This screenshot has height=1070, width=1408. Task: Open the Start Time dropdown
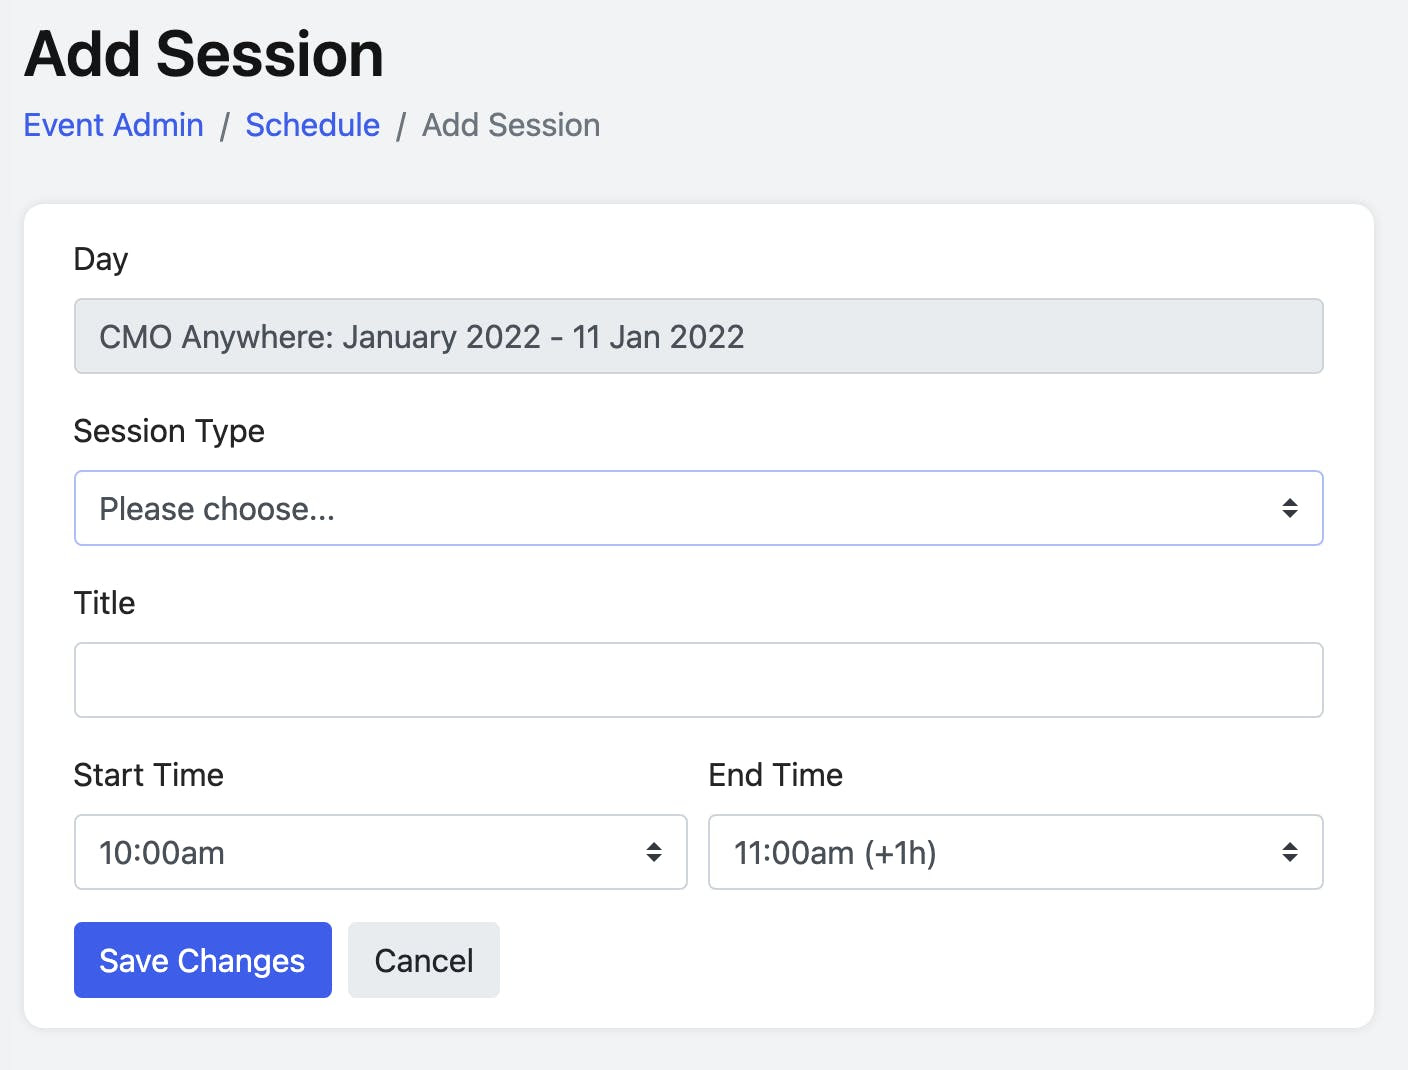tap(380, 852)
